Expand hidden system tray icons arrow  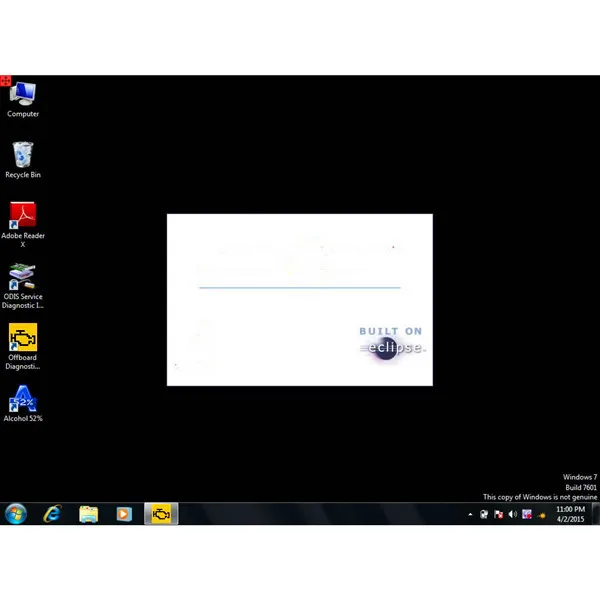[470, 515]
